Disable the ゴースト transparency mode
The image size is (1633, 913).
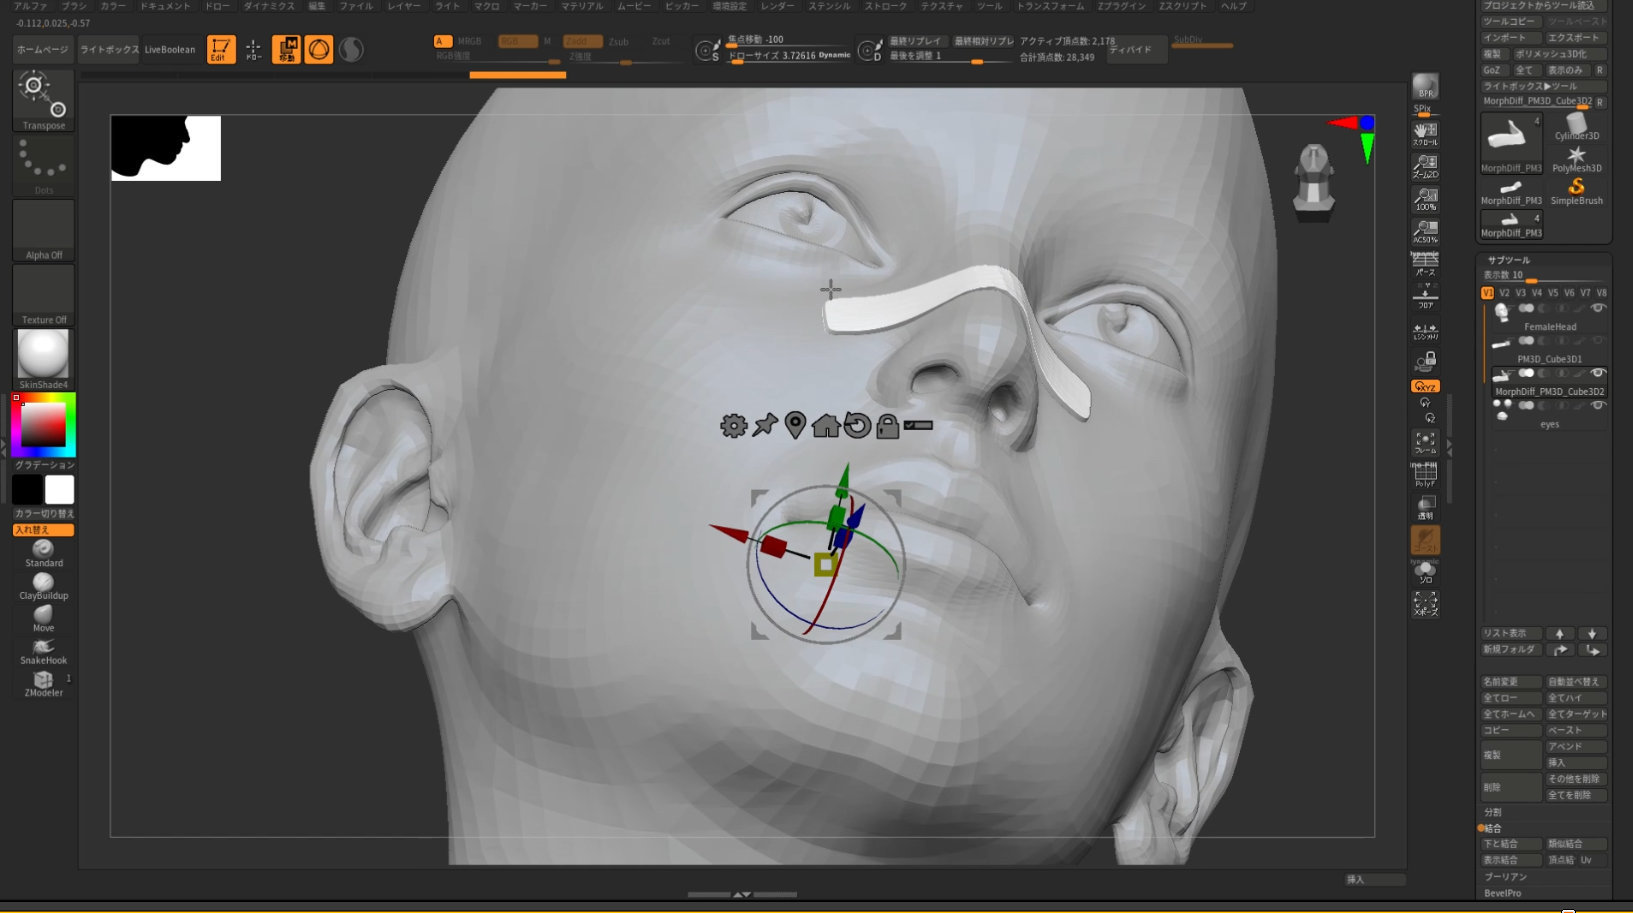[x=1426, y=539]
